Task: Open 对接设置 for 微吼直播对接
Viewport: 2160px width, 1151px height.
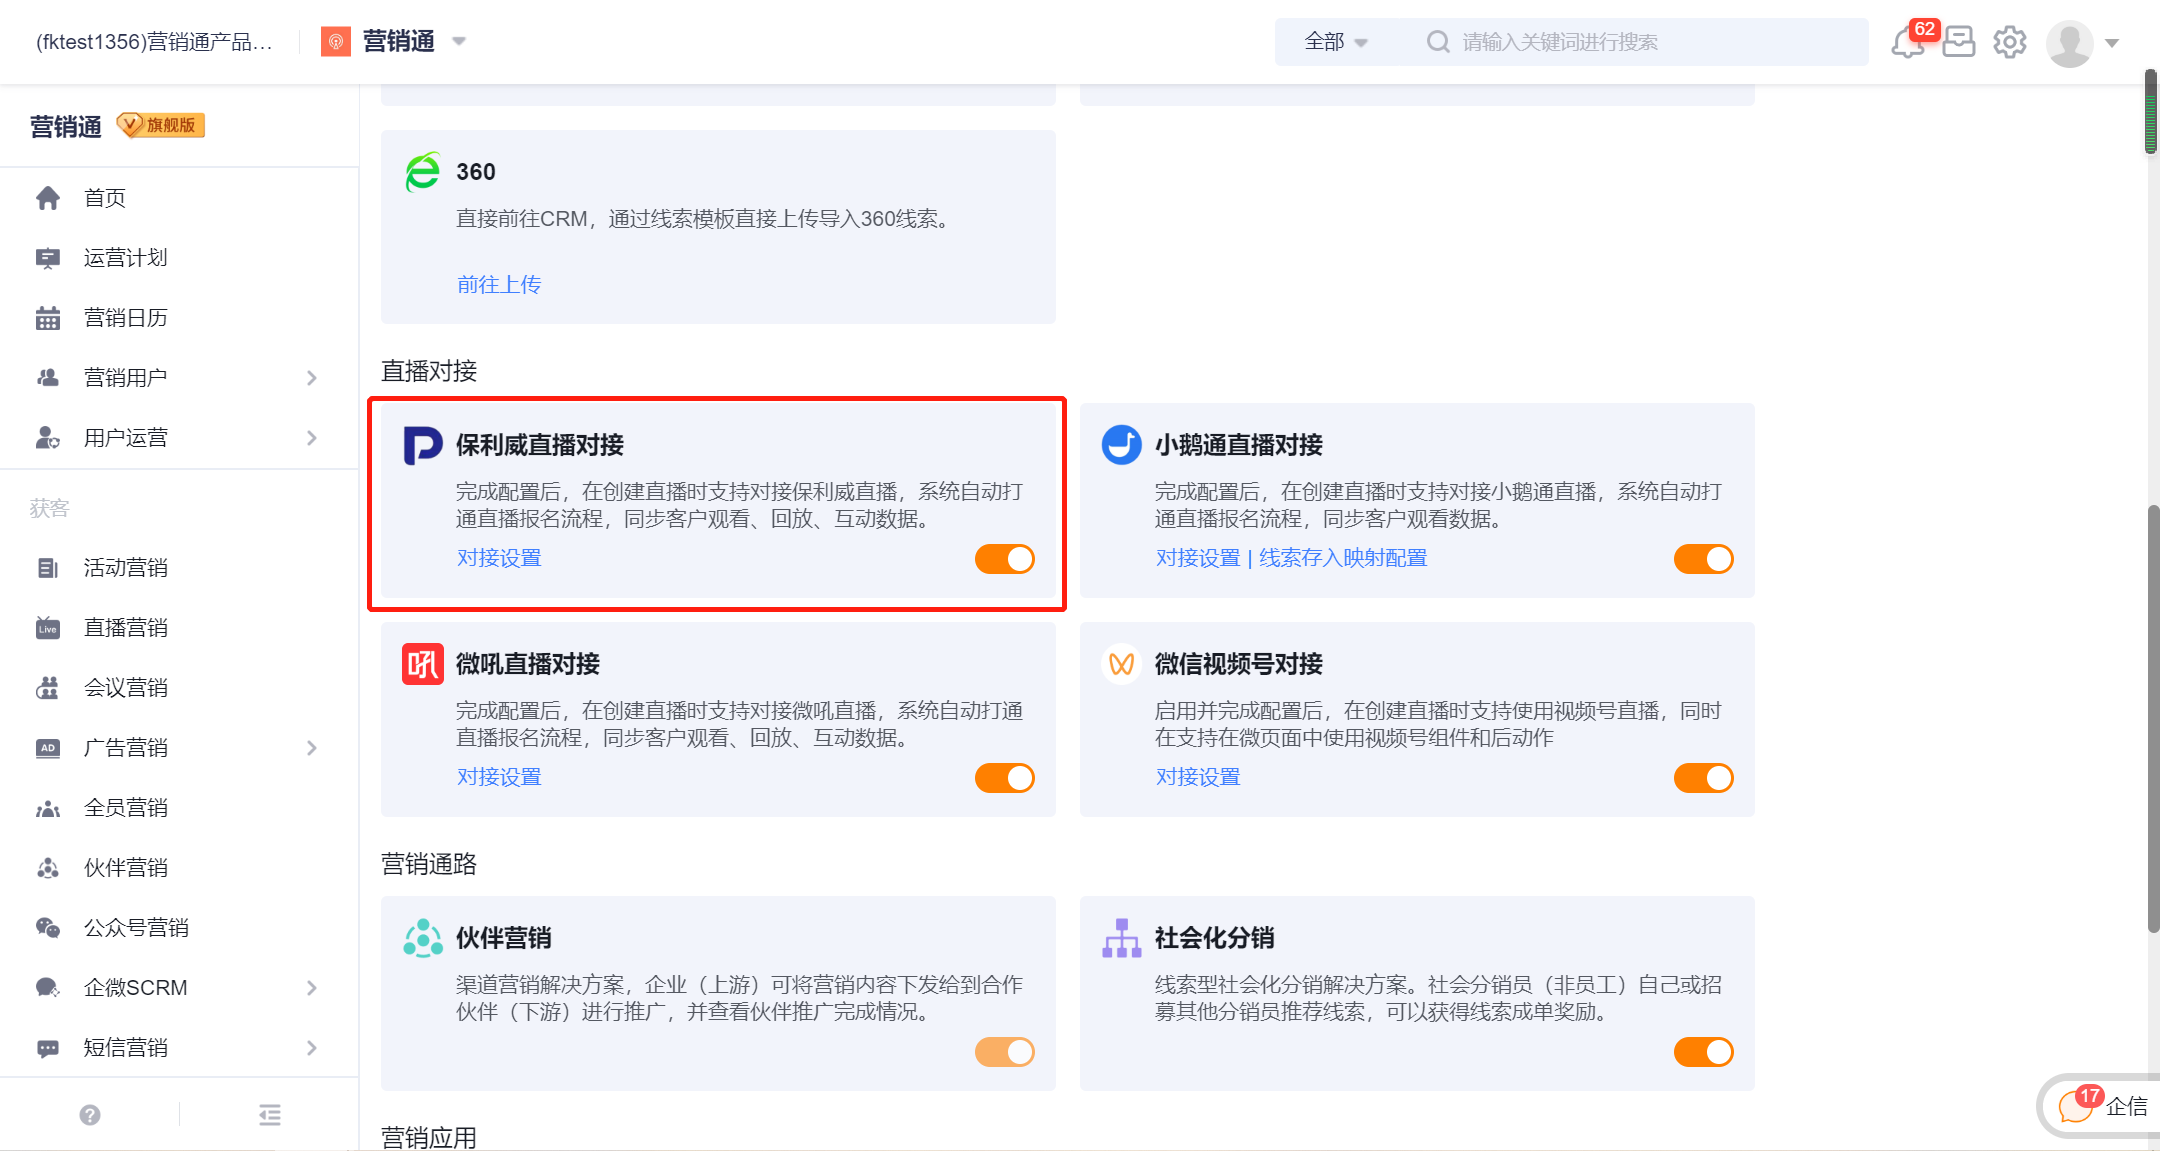Action: tap(499, 777)
